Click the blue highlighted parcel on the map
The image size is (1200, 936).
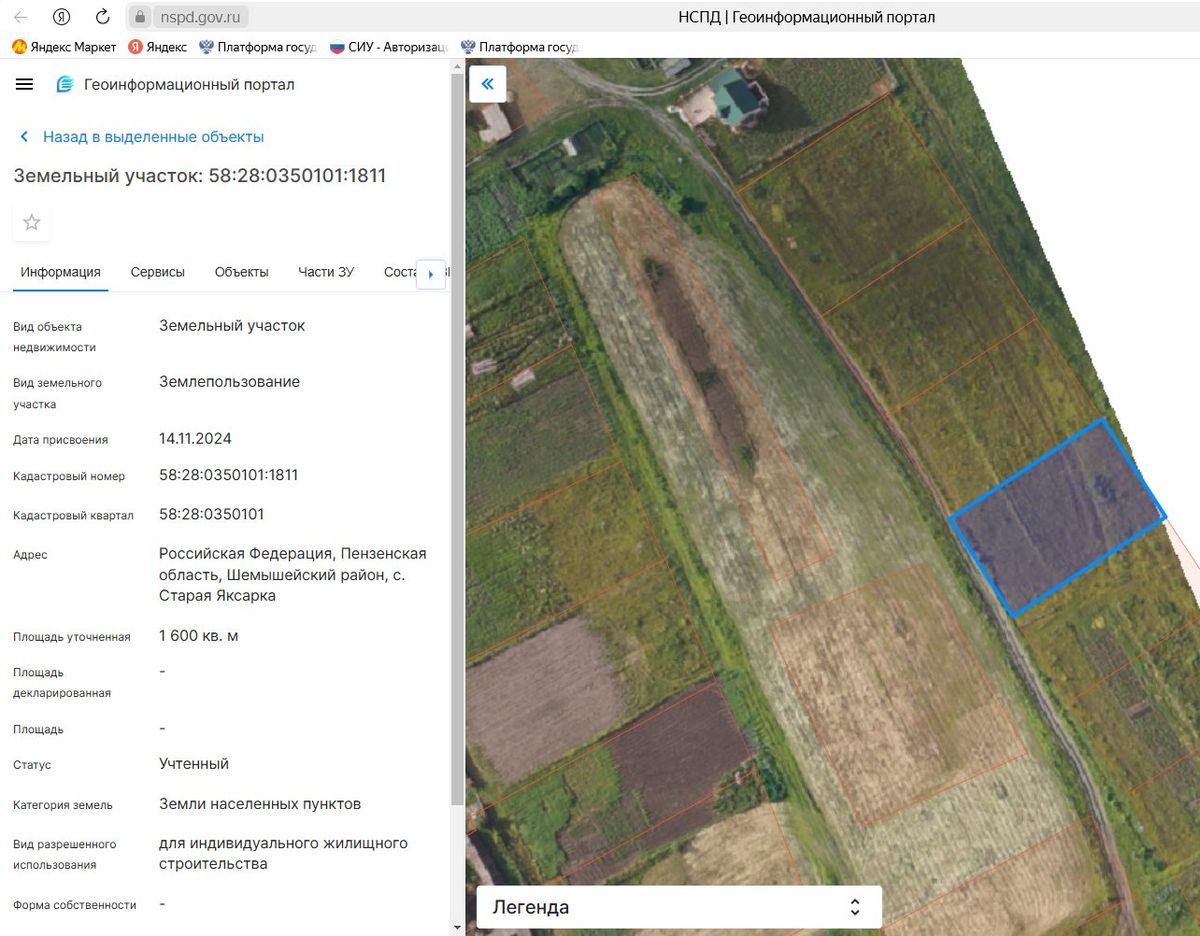[1057, 517]
